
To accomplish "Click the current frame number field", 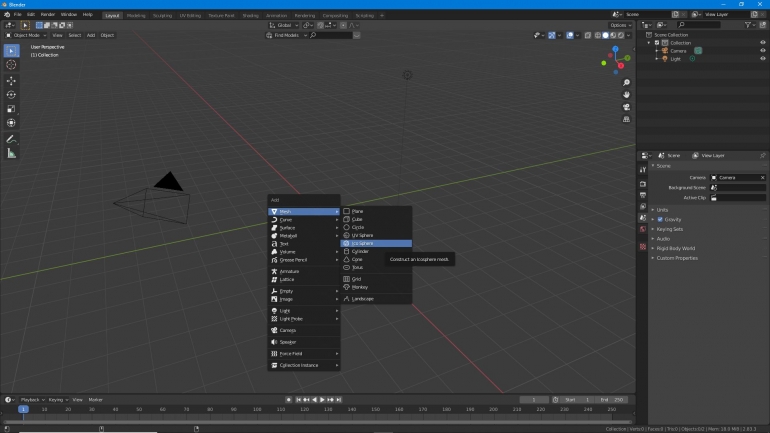I will (x=534, y=400).
